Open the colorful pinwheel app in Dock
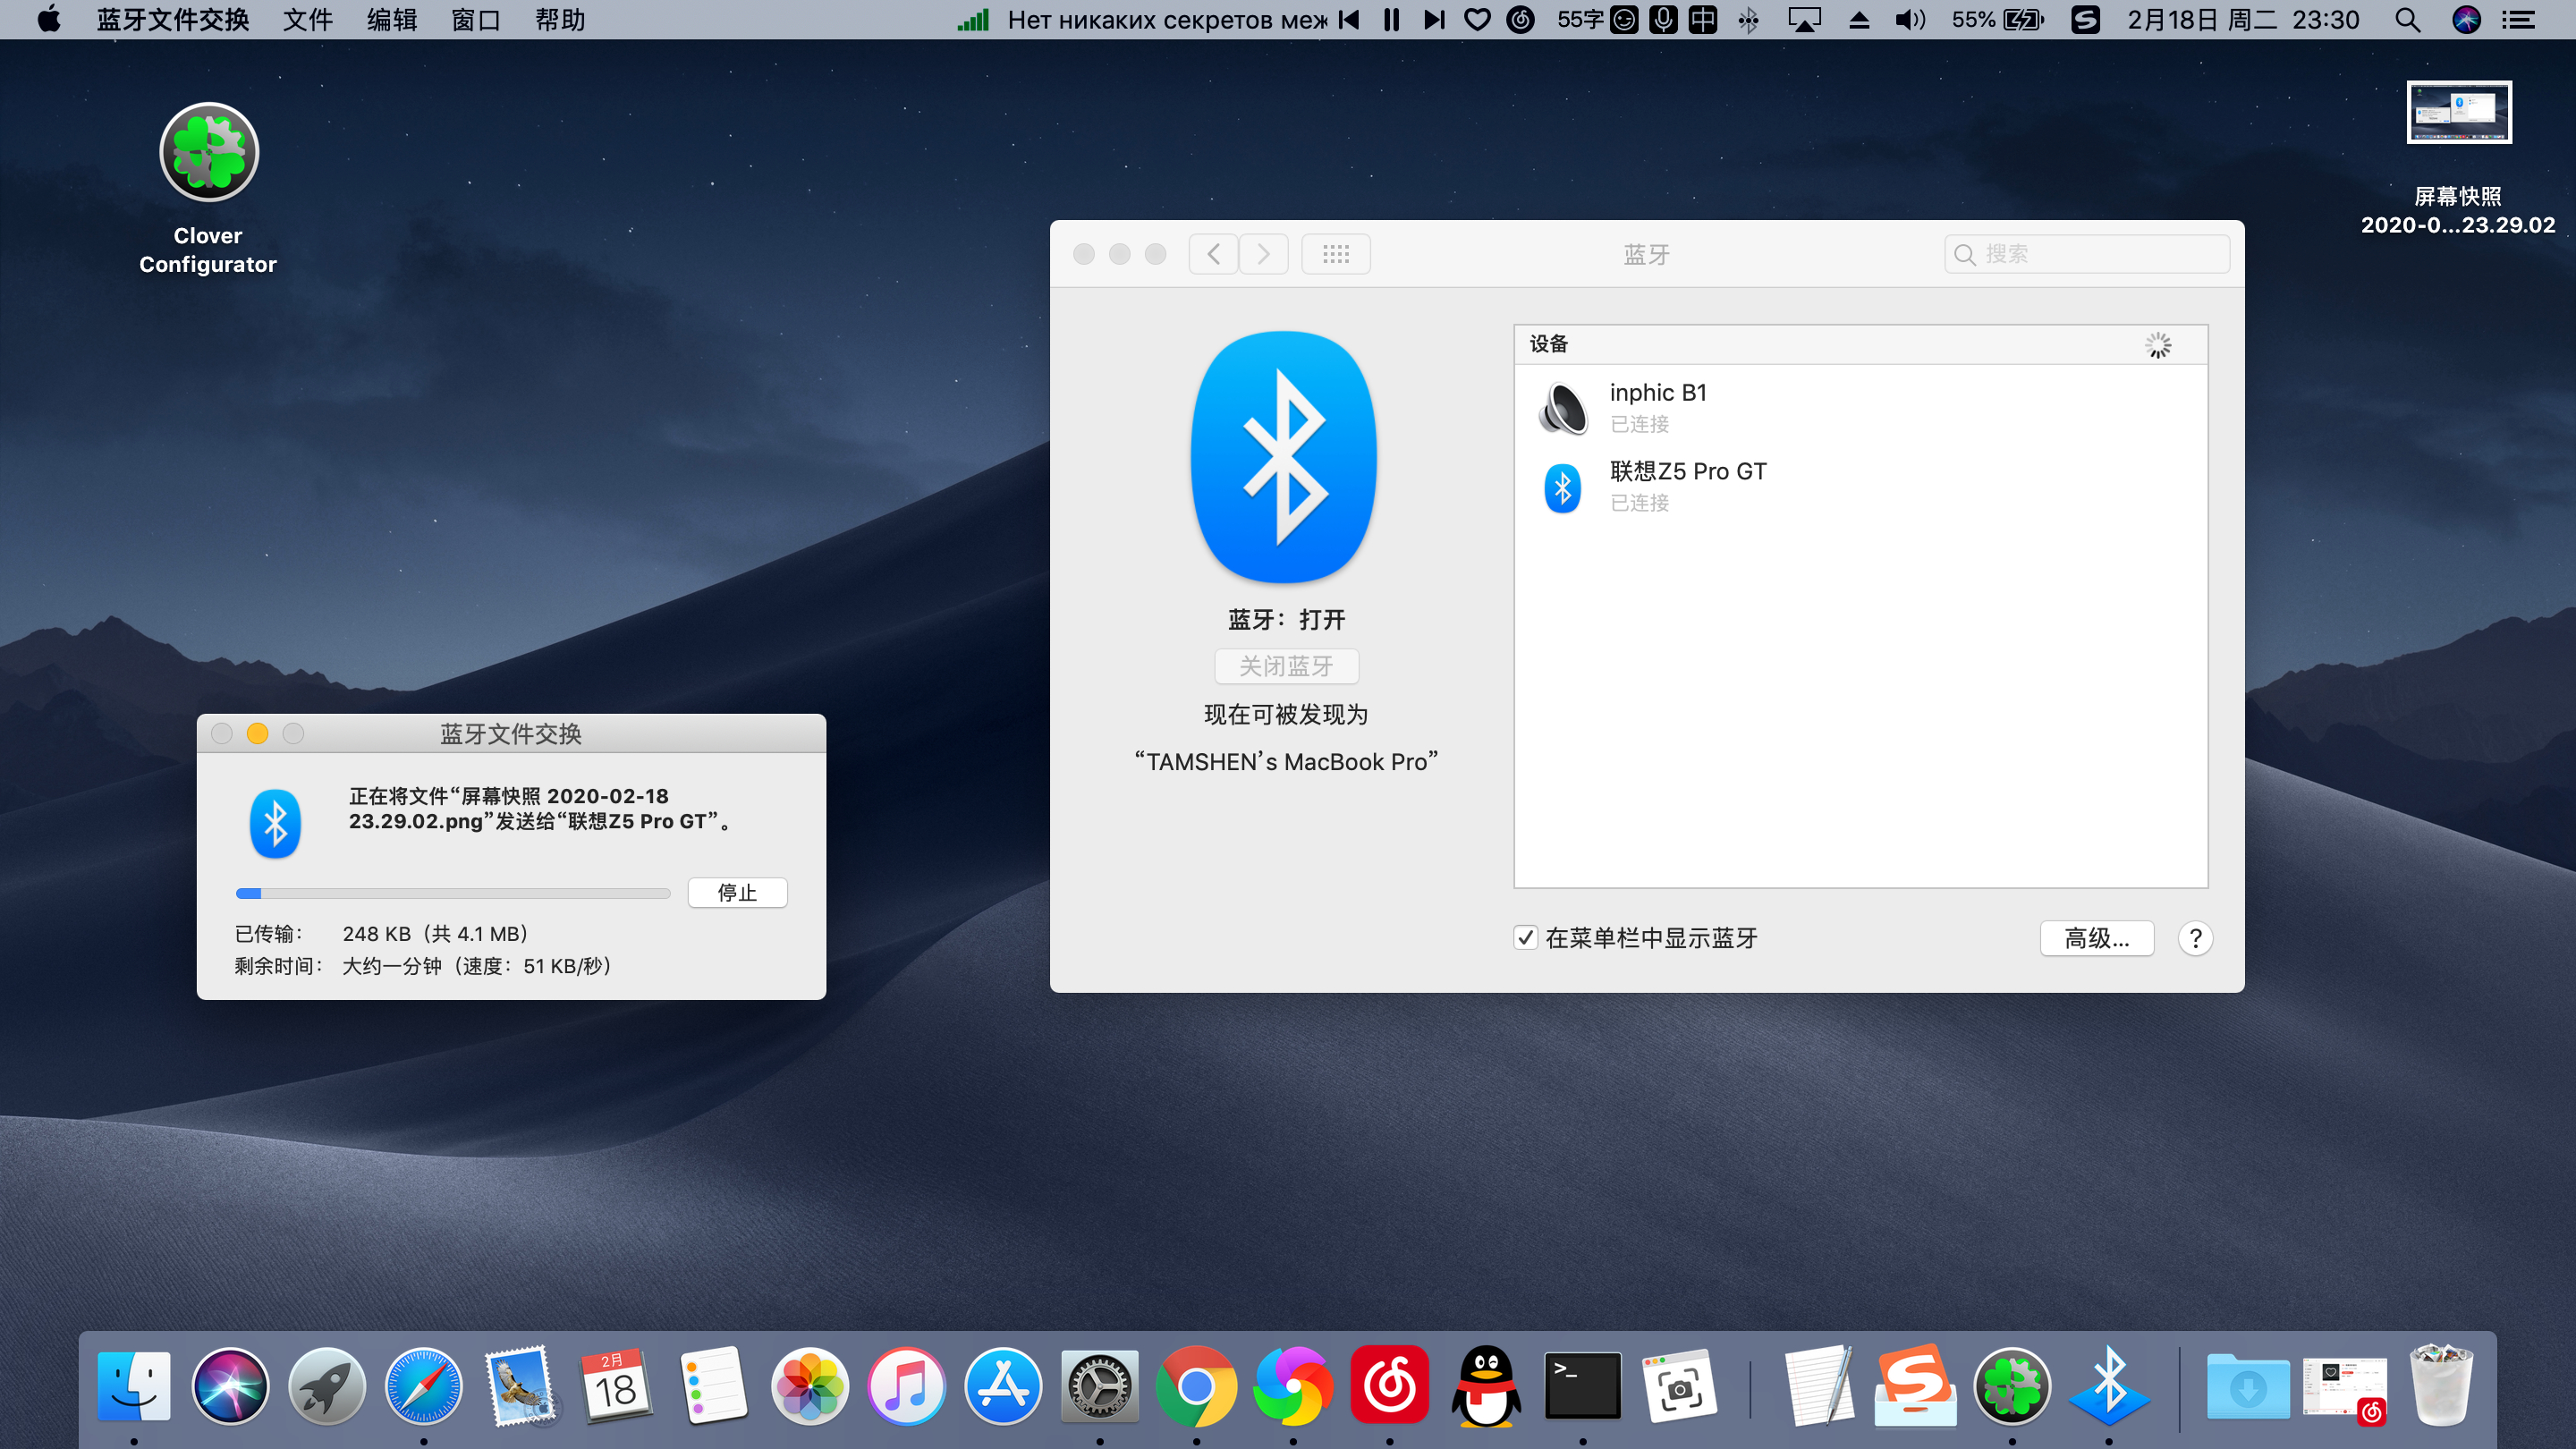2576x1449 pixels. point(1293,1386)
